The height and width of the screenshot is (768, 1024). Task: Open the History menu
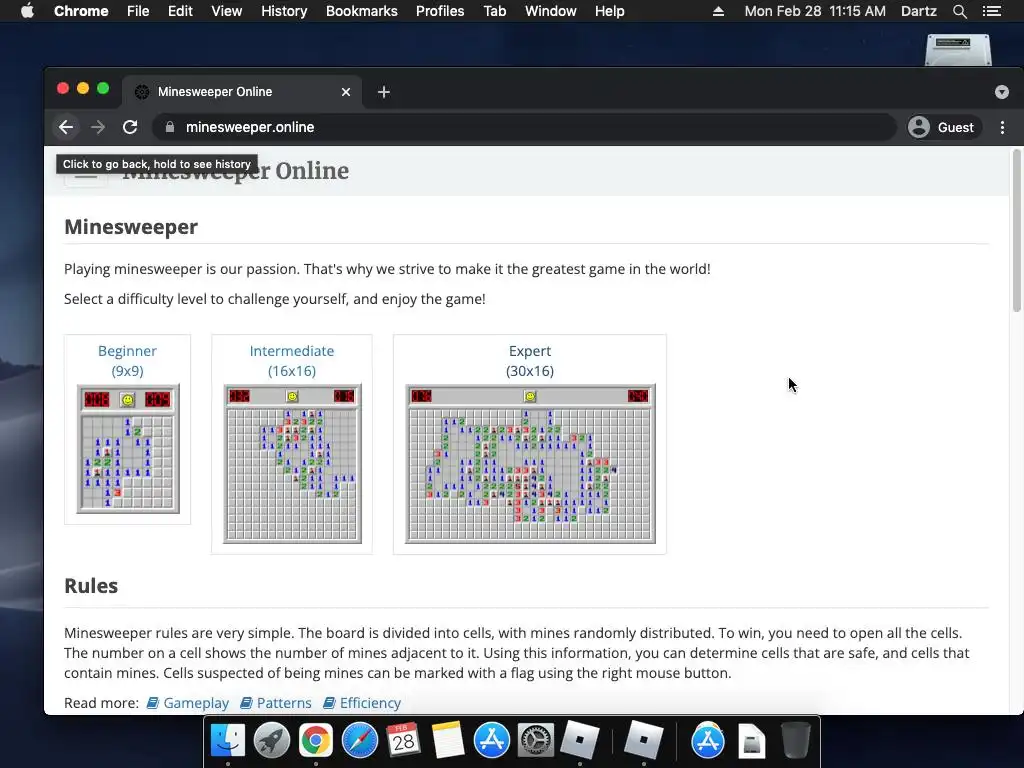284,11
